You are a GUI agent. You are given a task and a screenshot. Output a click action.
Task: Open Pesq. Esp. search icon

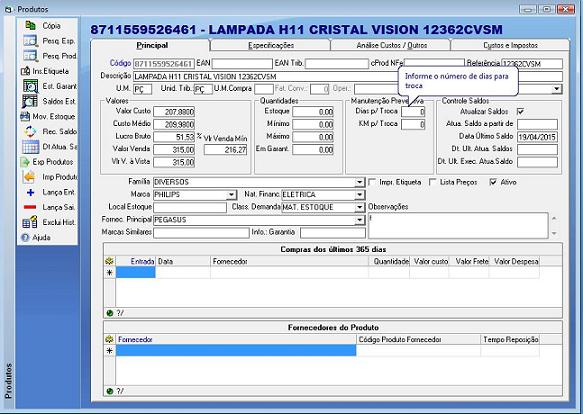coord(30,41)
